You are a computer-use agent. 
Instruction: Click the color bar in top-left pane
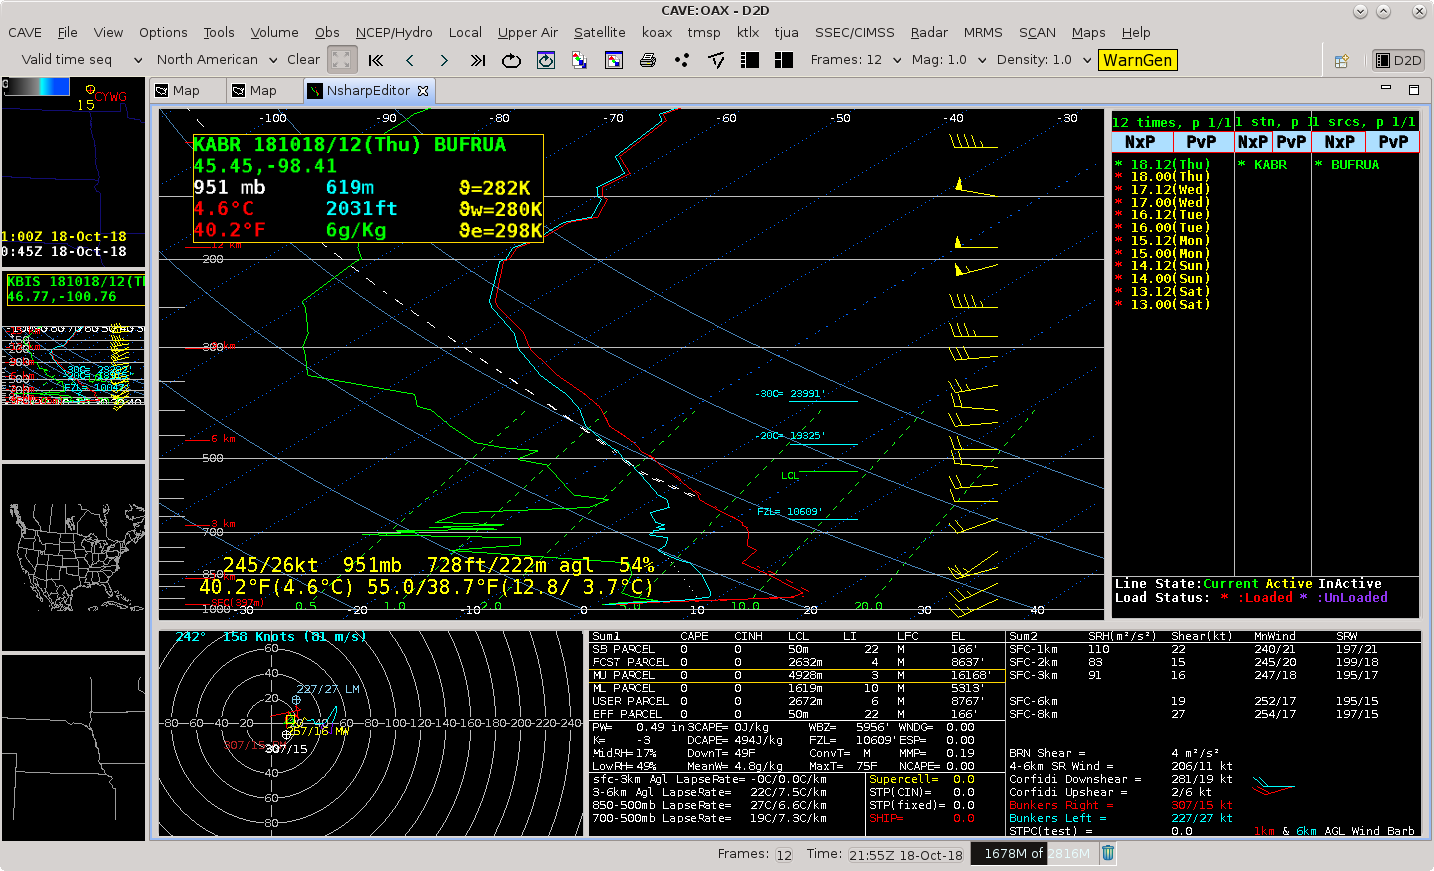pyautogui.click(x=36, y=87)
